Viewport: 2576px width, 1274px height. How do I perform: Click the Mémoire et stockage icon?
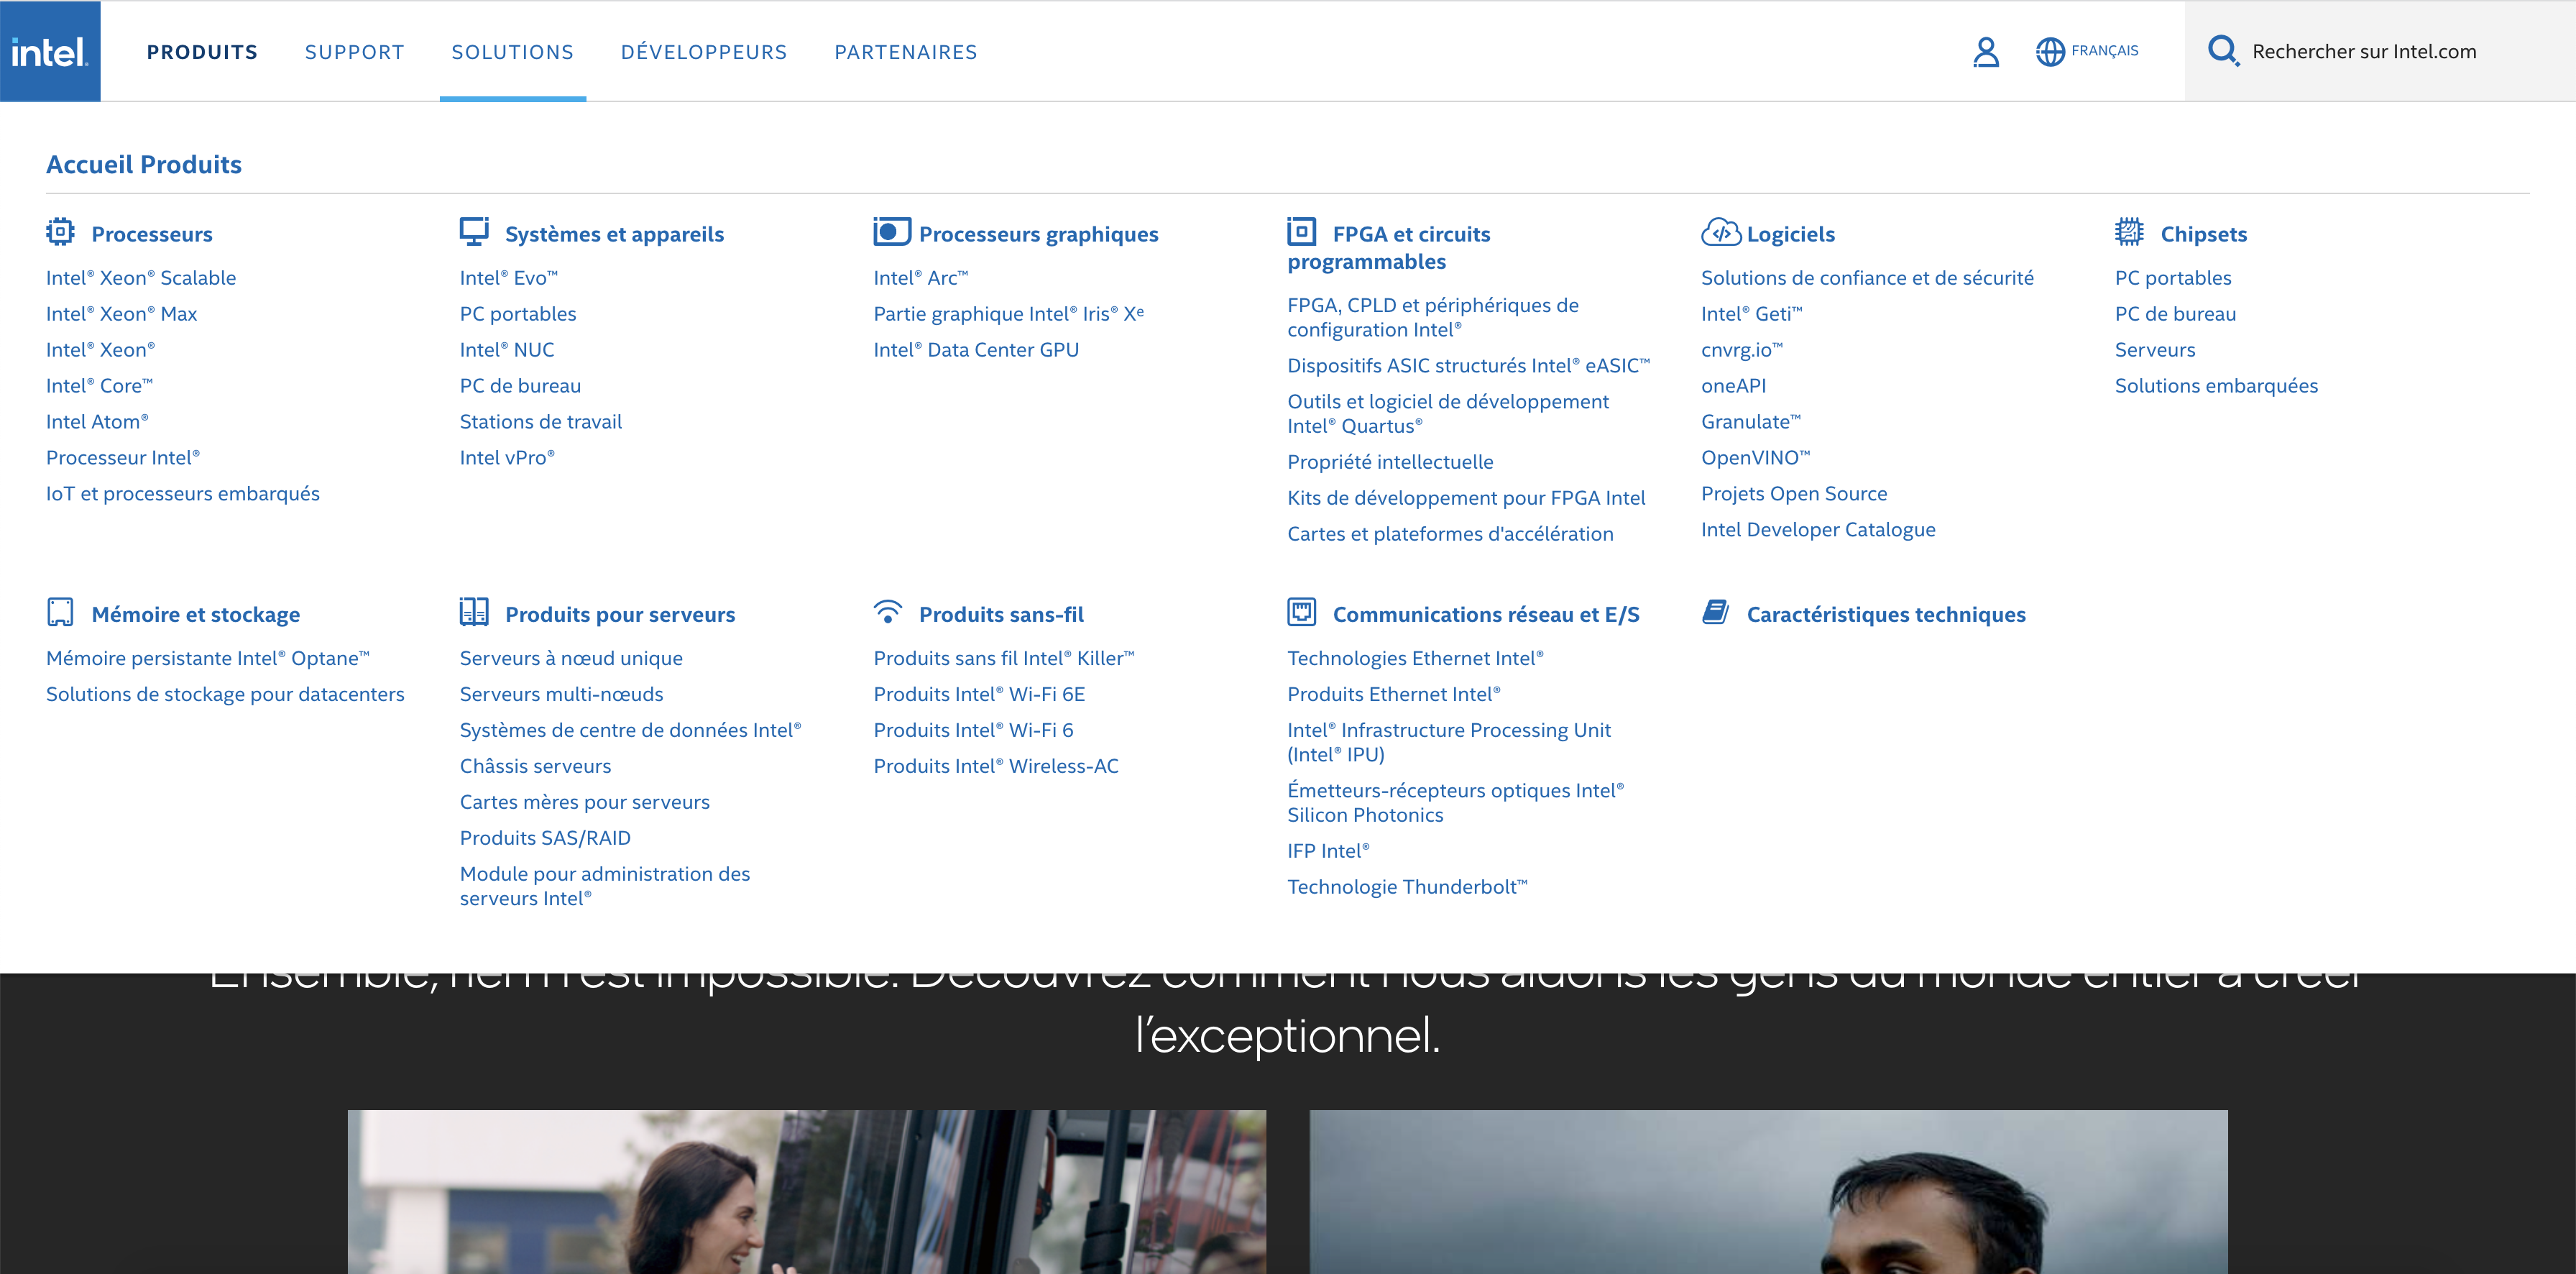[x=60, y=612]
